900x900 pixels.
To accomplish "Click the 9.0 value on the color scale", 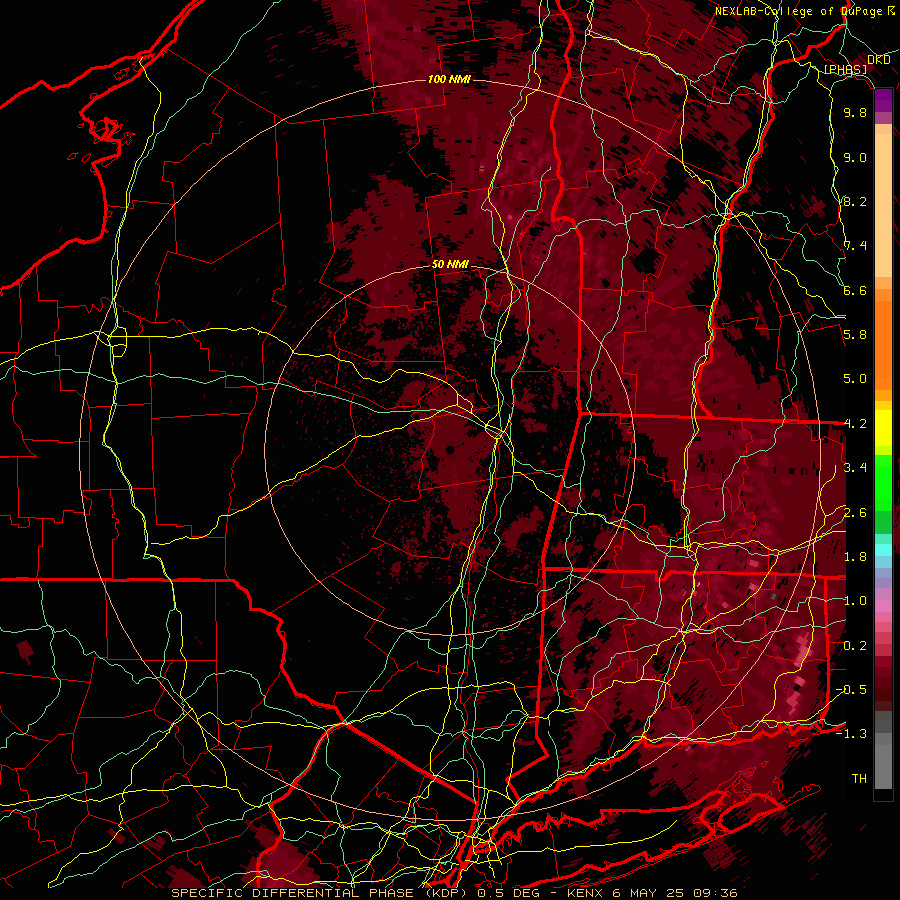I will (855, 158).
